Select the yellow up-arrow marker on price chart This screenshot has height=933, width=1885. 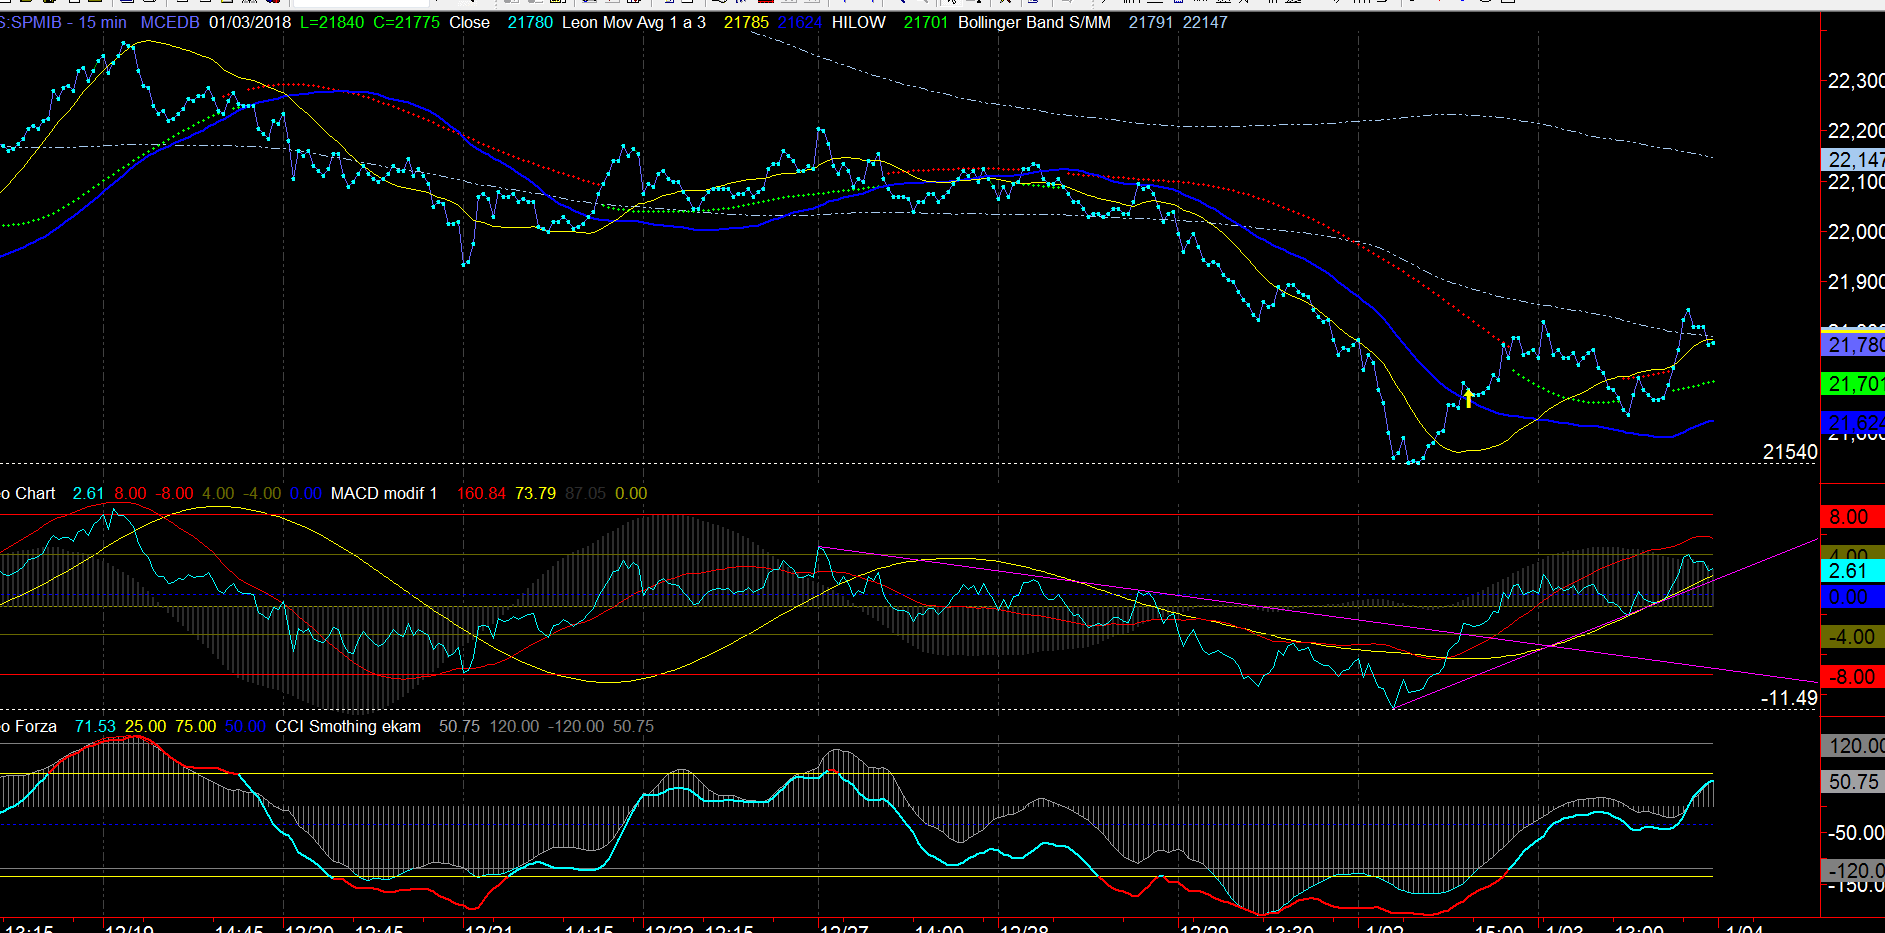(1468, 398)
